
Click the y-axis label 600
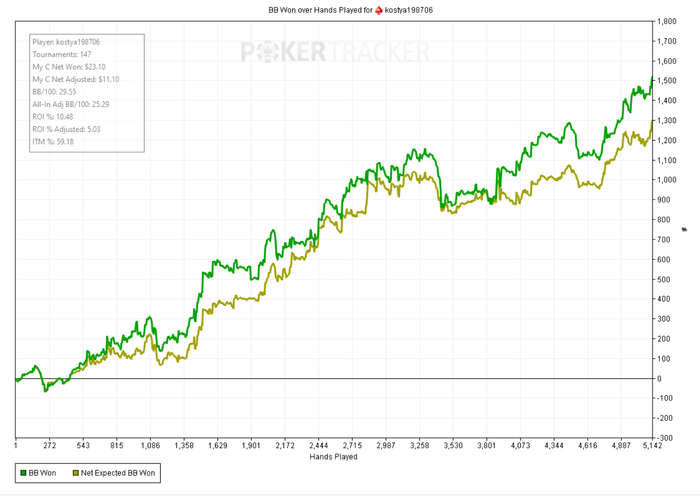pyautogui.click(x=664, y=259)
